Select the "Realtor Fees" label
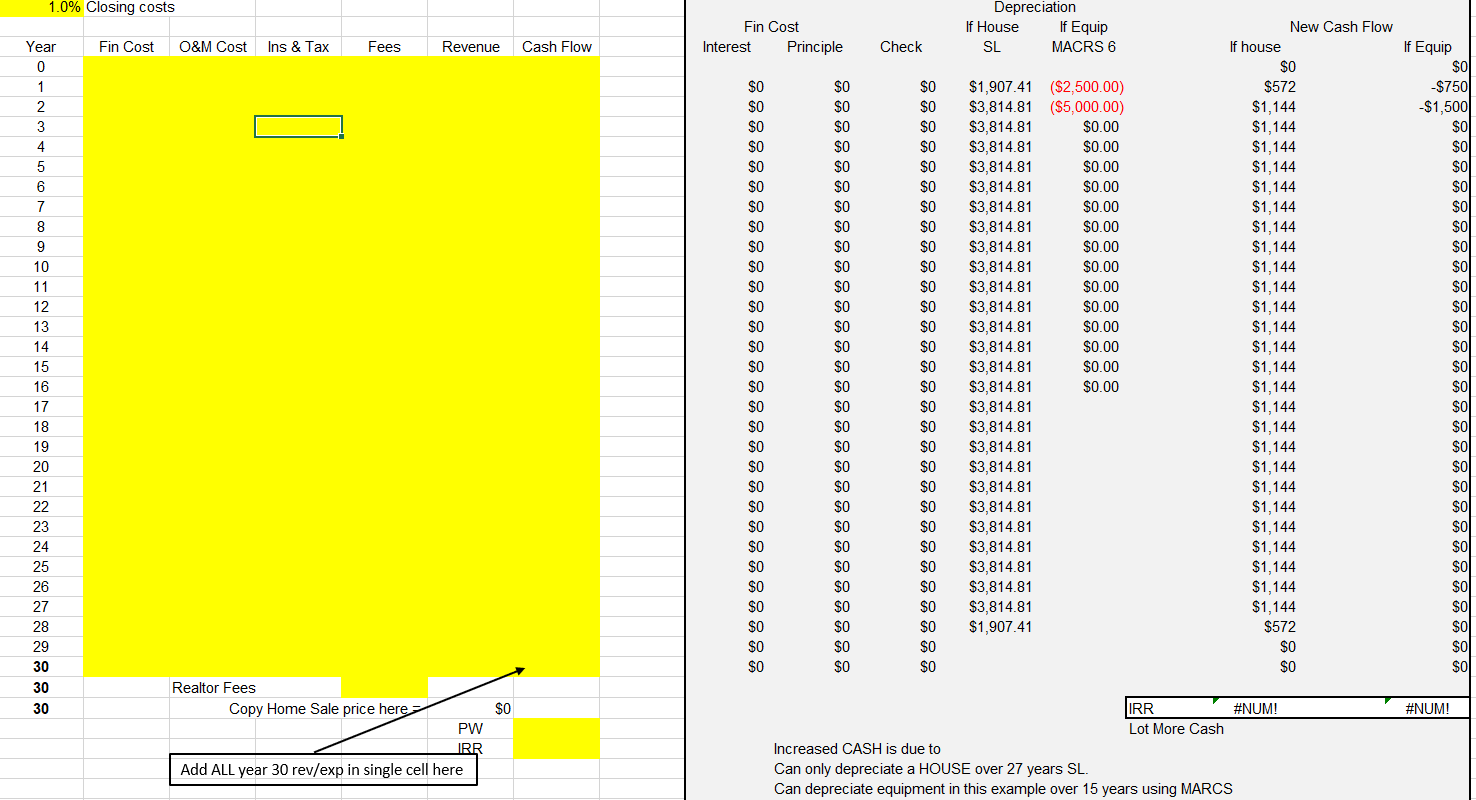This screenshot has height=800, width=1476. (x=214, y=687)
